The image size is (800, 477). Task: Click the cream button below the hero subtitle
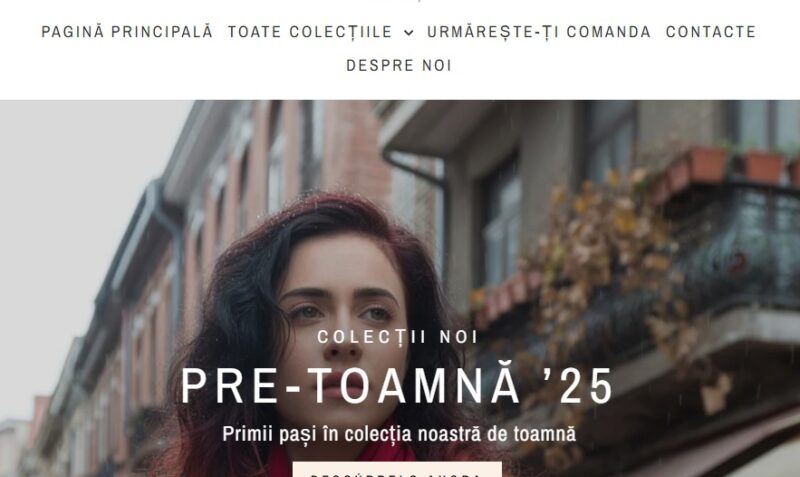397,469
